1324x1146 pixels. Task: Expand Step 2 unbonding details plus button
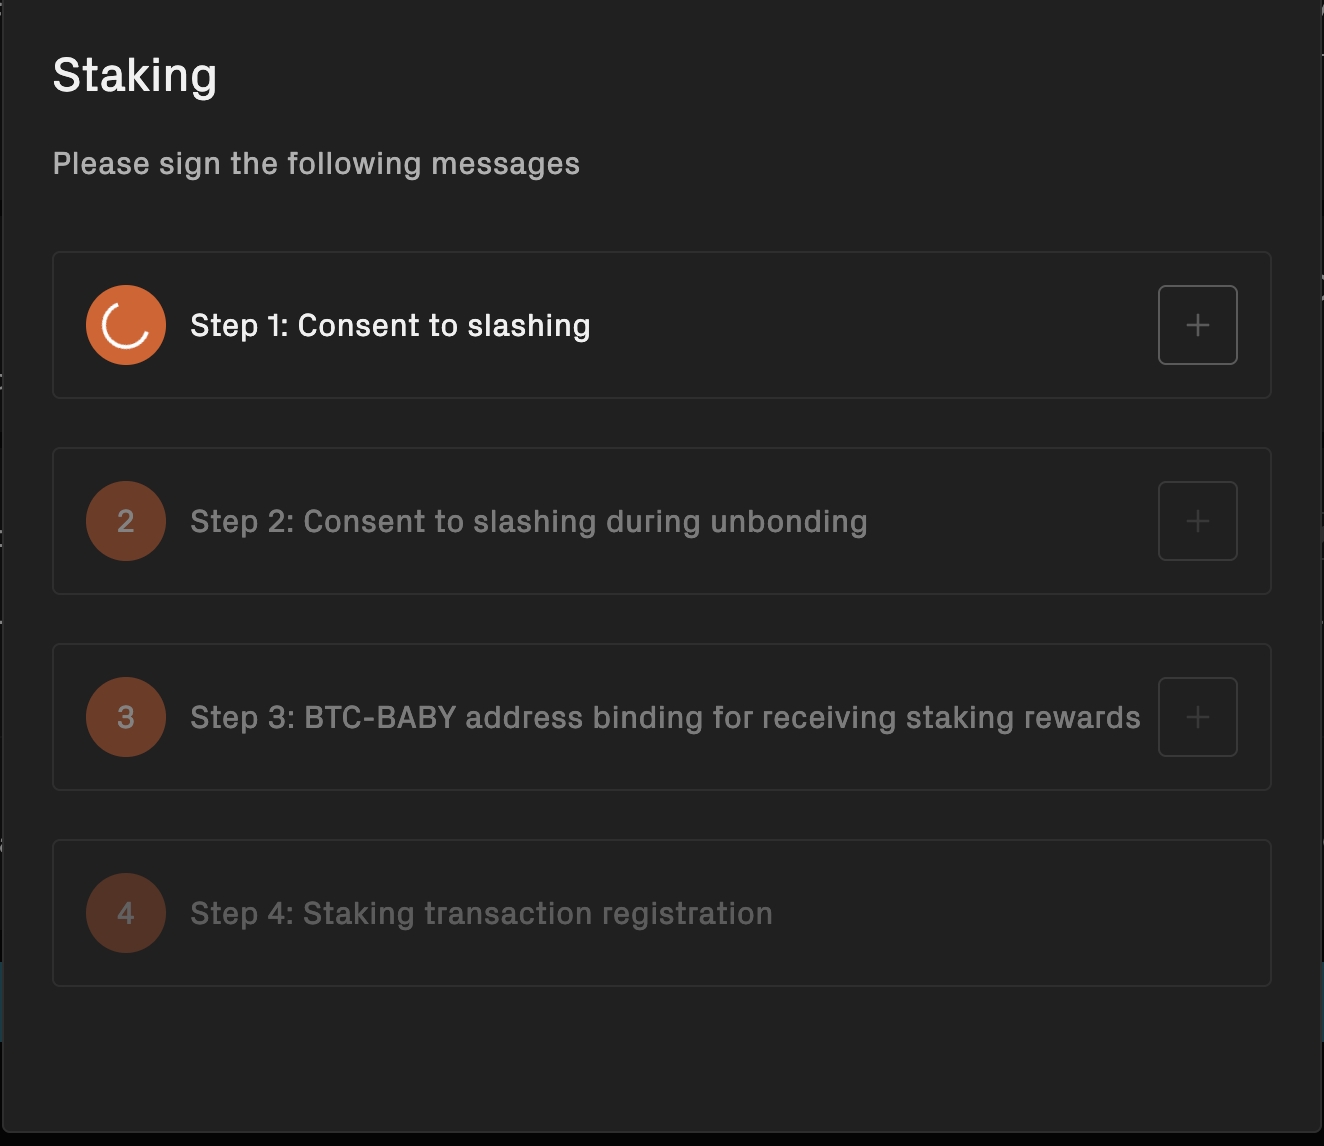(x=1197, y=521)
